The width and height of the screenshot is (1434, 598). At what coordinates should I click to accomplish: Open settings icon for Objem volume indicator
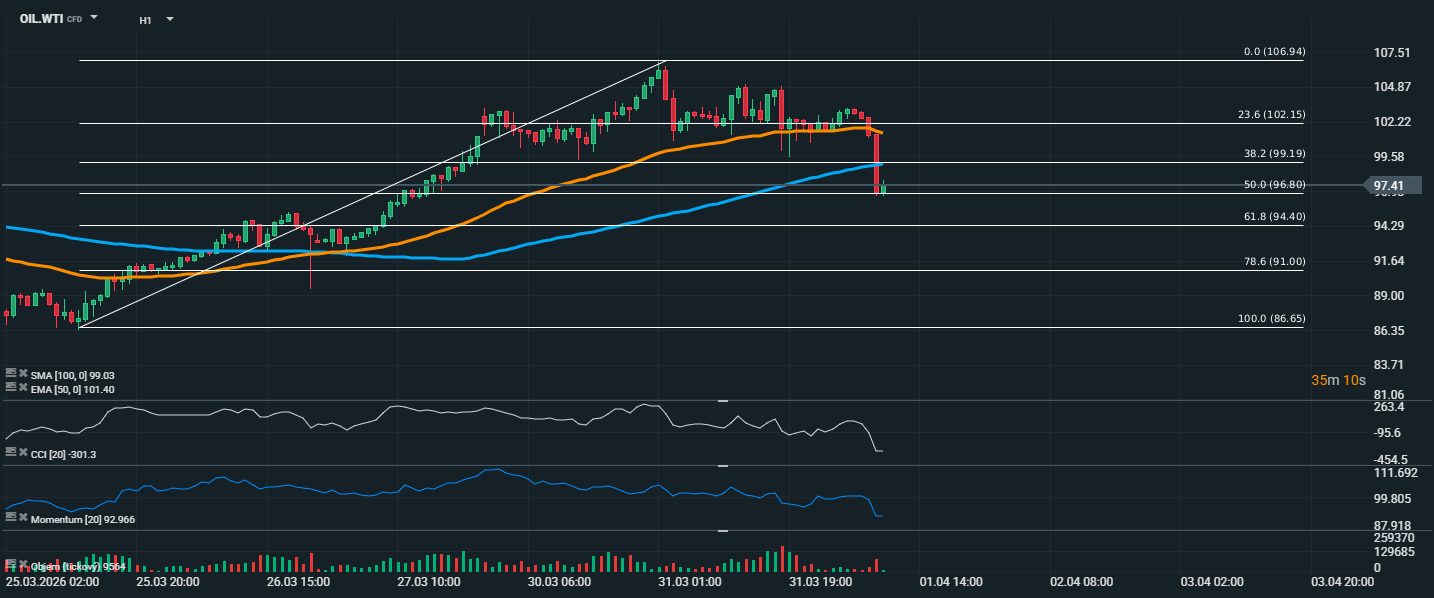(11, 565)
